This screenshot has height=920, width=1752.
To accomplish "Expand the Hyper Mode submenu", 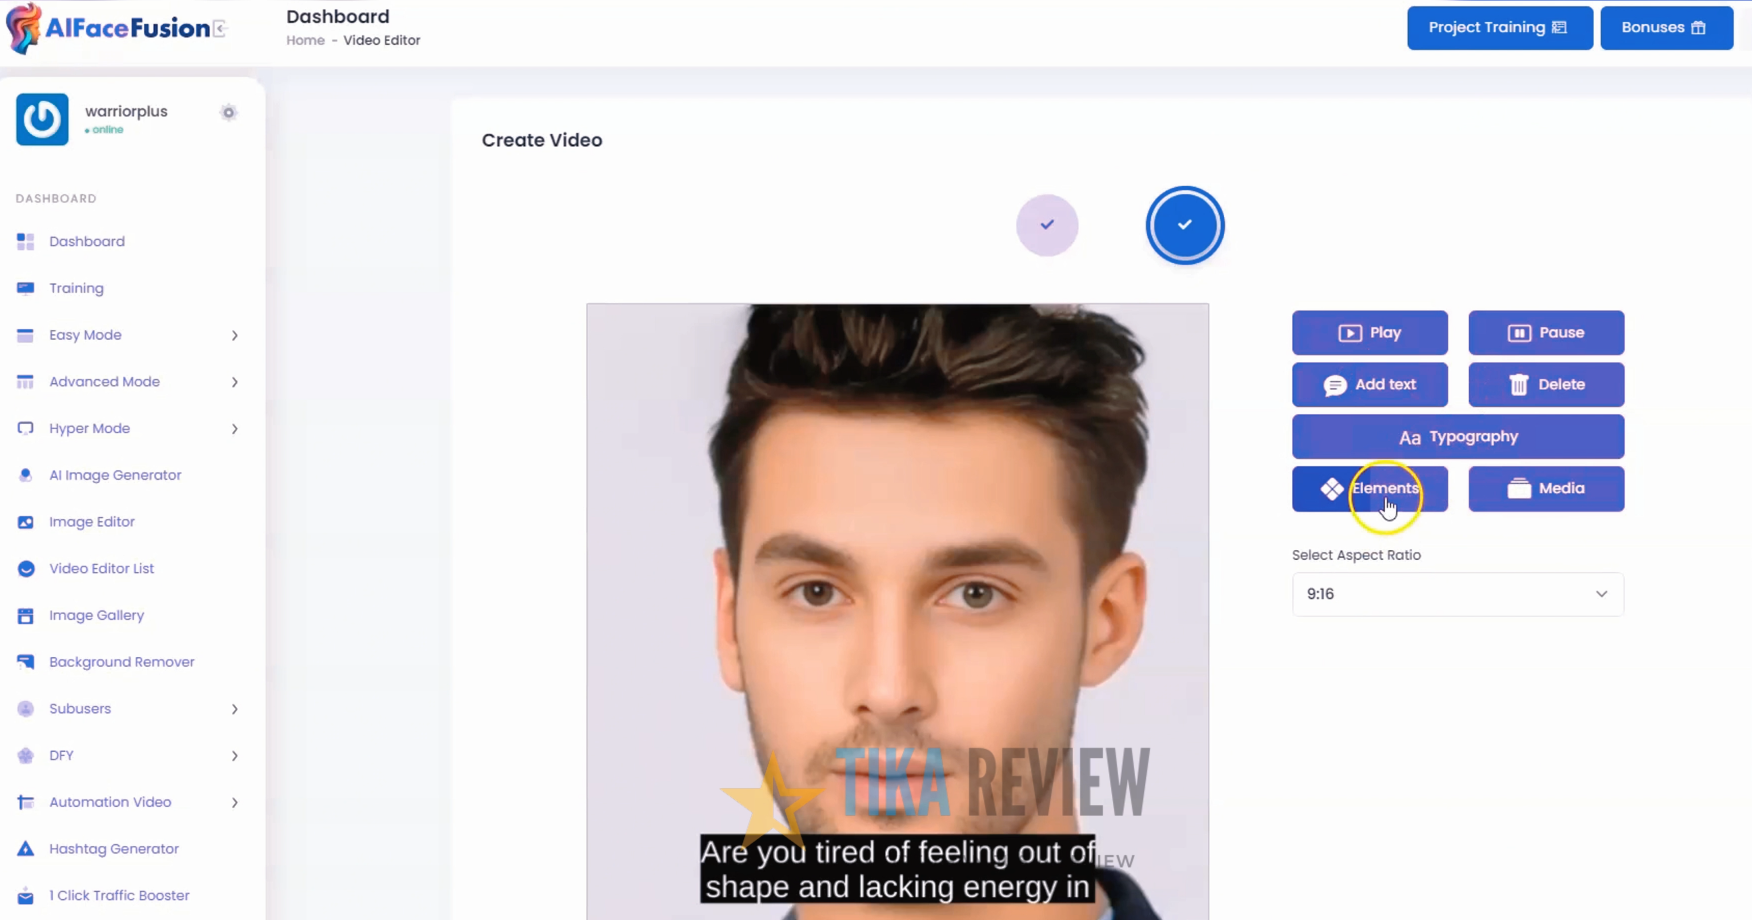I will (x=89, y=428).
